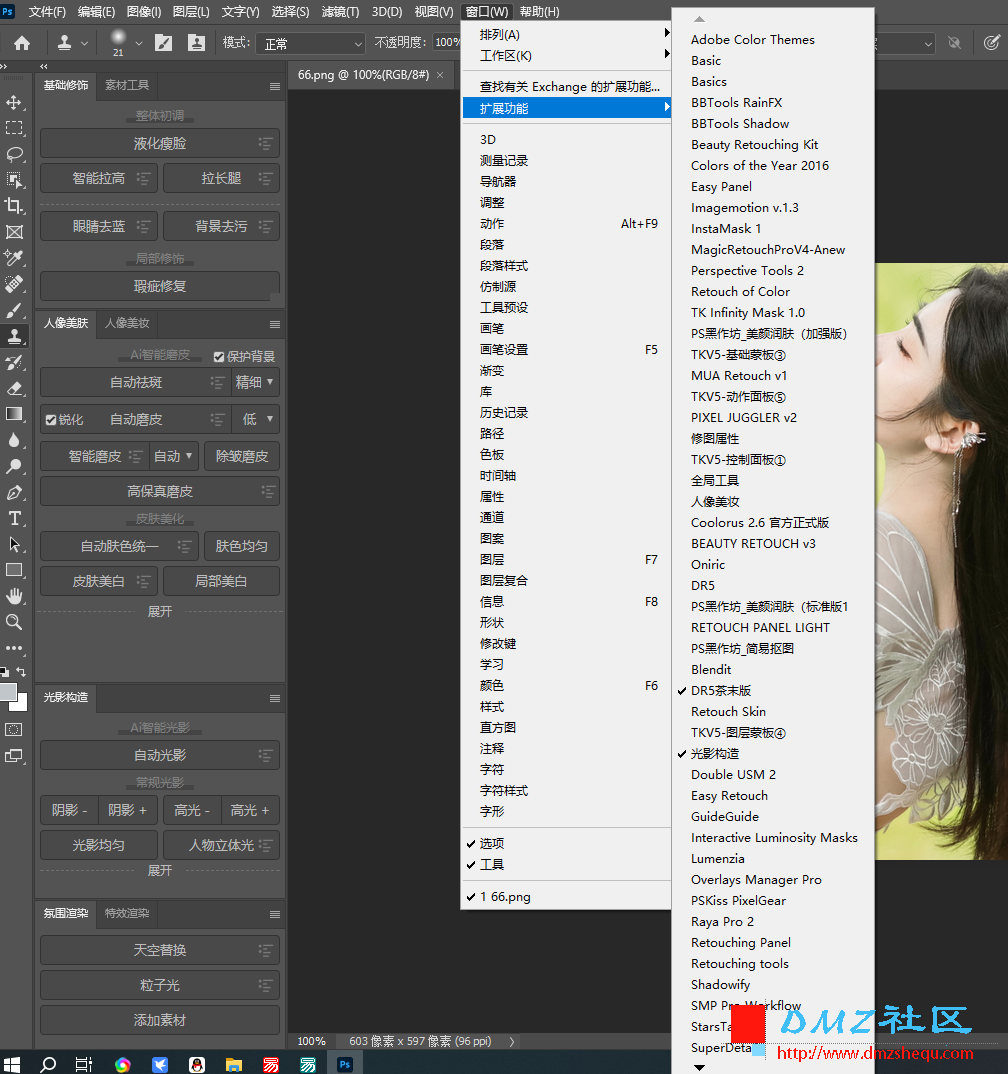Image resolution: width=1008 pixels, height=1074 pixels.
Task: Open the 滤镜(T) menu
Action: coord(340,12)
